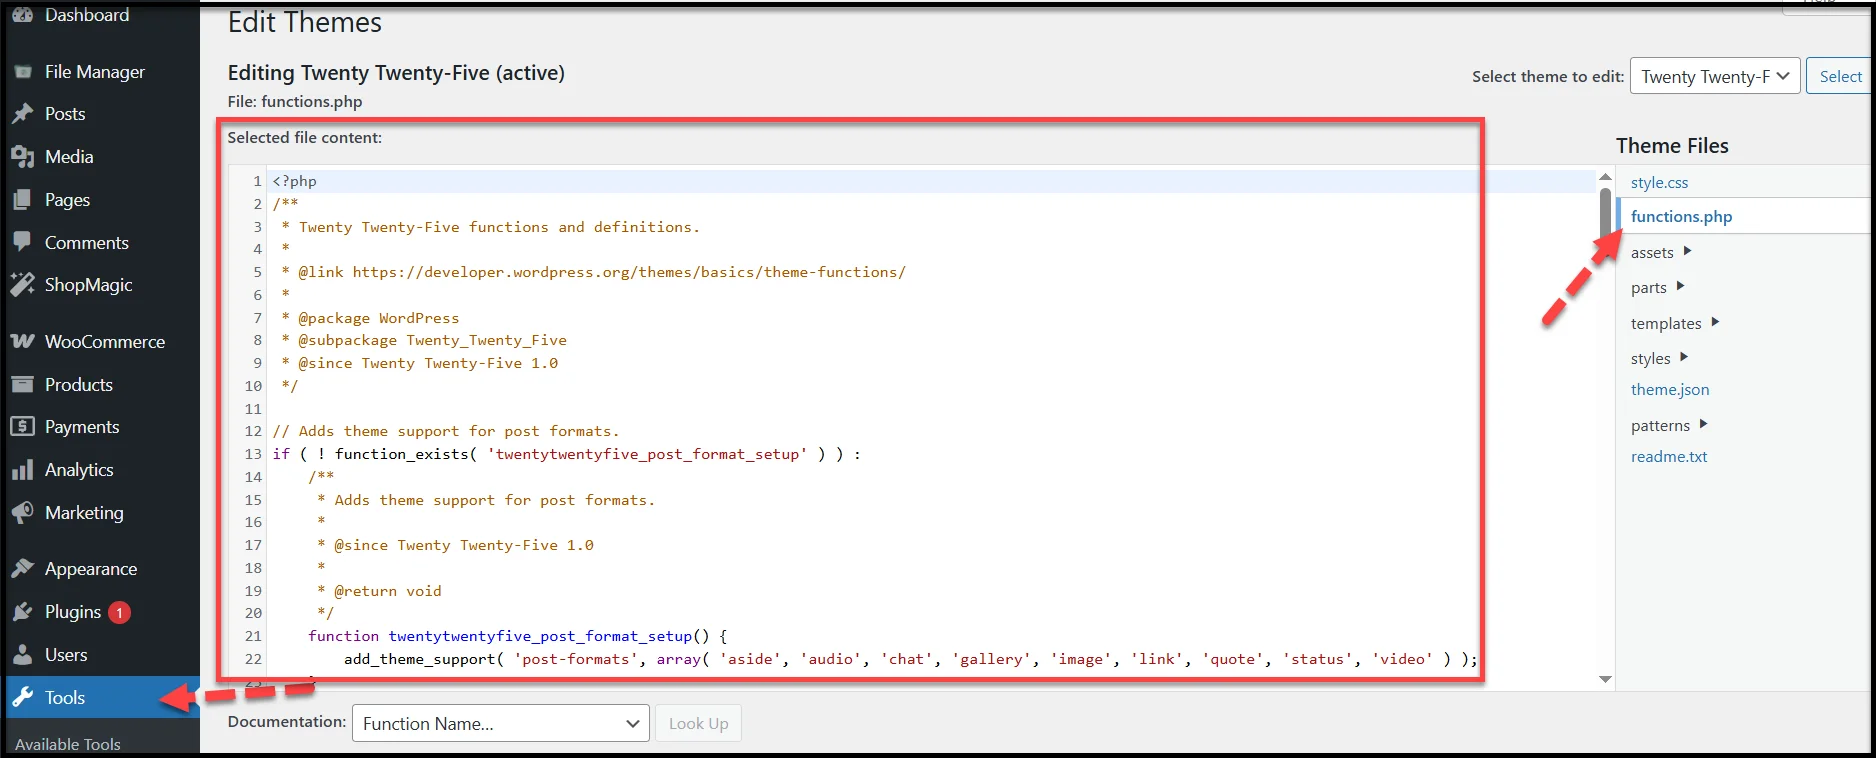Click 'Editing Twenty Twenty-Five (active)' heading
This screenshot has width=1876, height=758.
396,73
